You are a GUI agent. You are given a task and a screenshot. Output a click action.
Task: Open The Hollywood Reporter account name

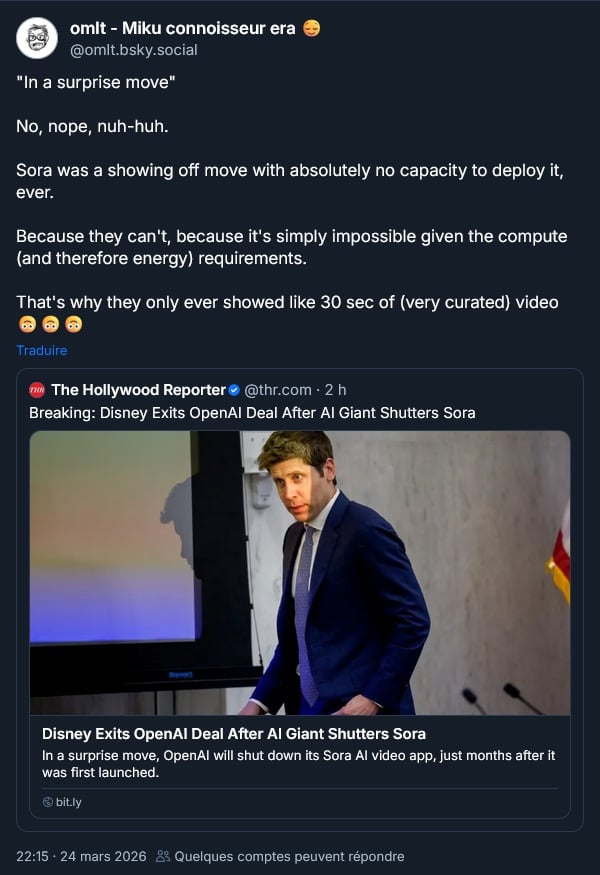coord(138,389)
